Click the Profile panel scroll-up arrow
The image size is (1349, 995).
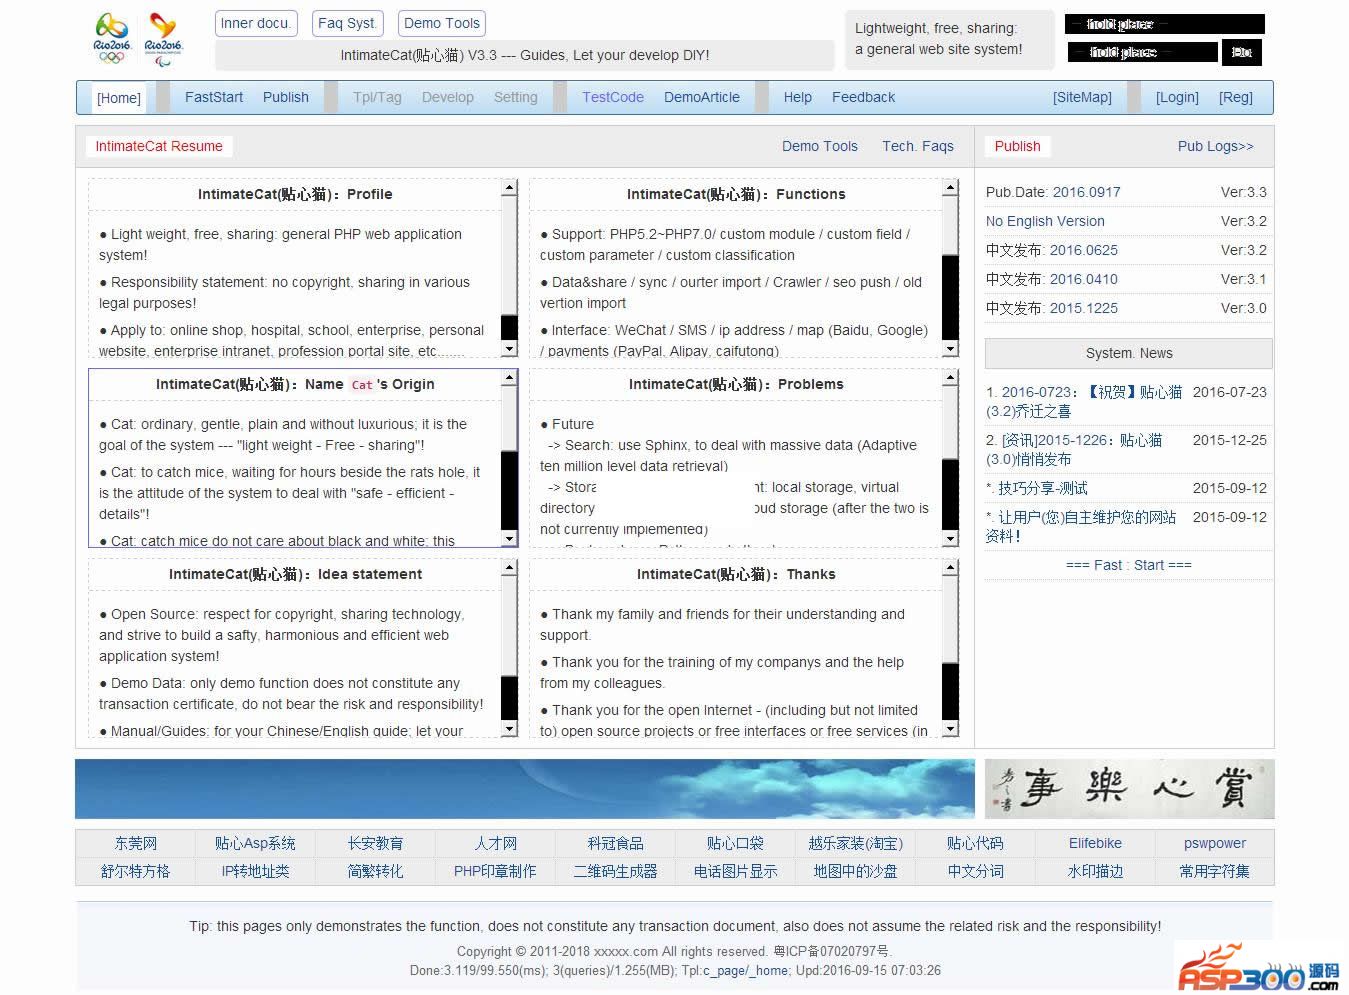(x=509, y=188)
